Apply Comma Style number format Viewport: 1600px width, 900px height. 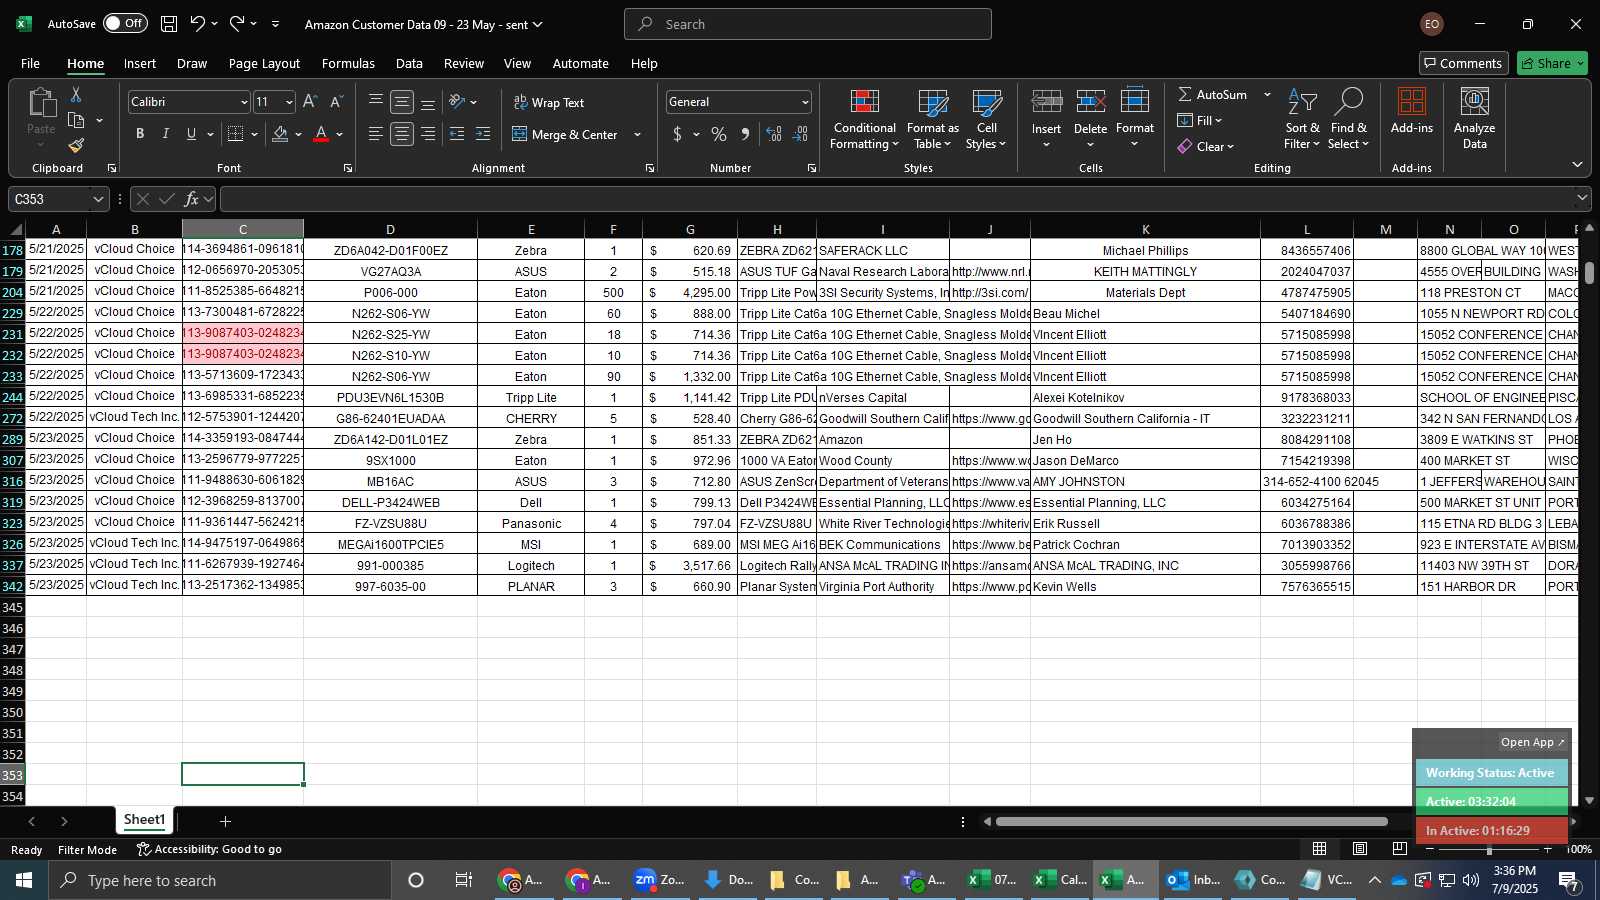pyautogui.click(x=745, y=134)
